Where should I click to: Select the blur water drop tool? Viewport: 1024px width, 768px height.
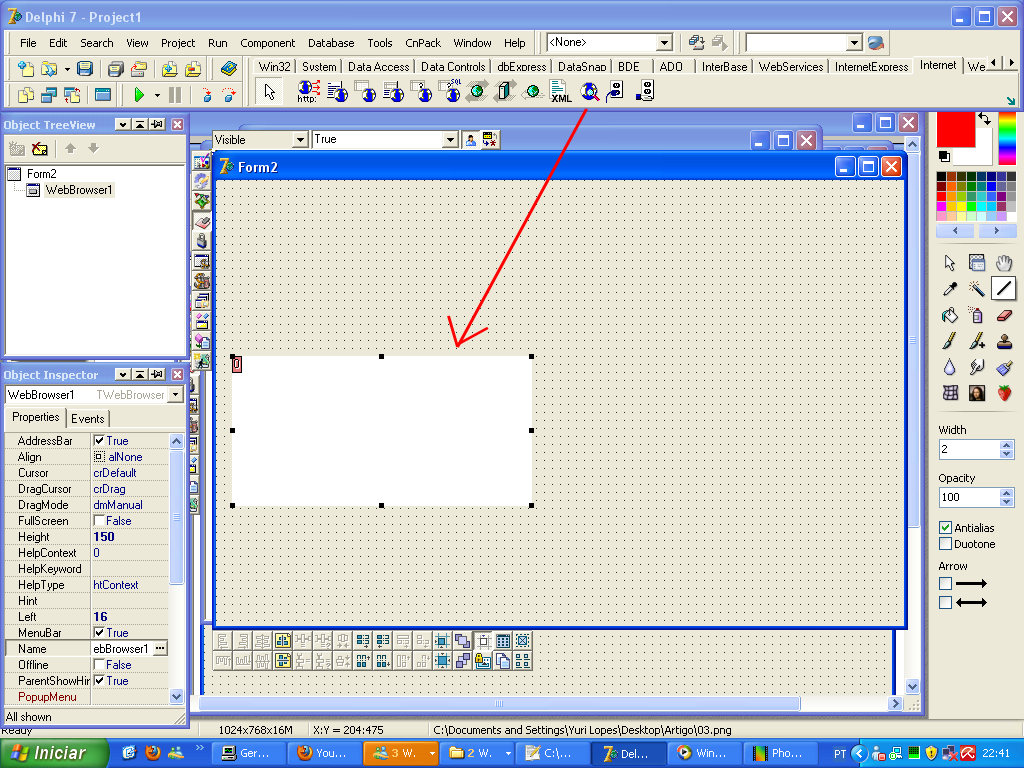[x=950, y=367]
